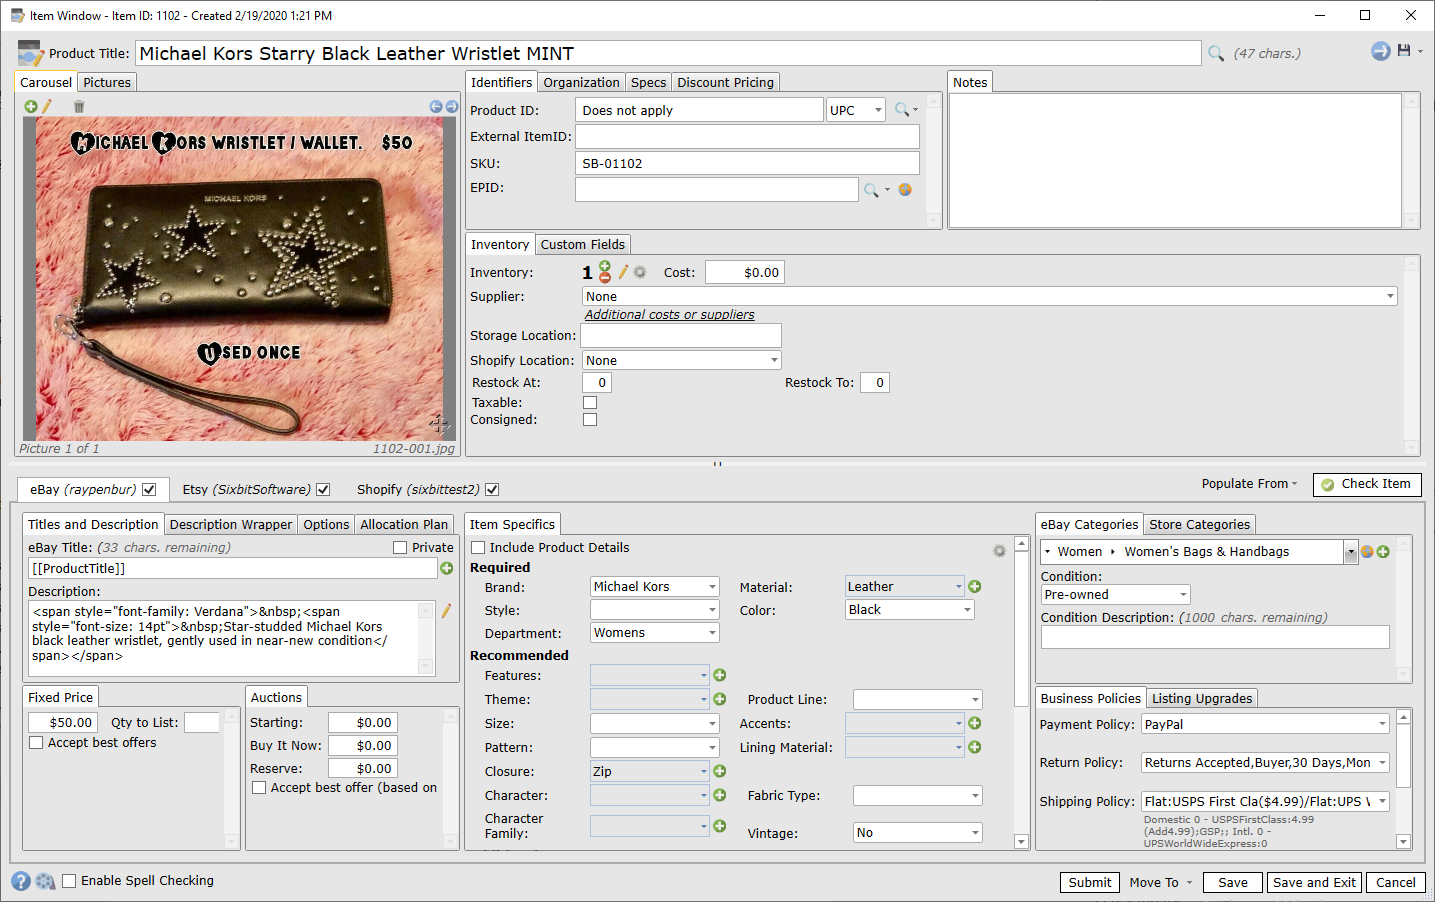This screenshot has width=1435, height=902.
Task: Click Save and Exit button
Action: click(1314, 883)
